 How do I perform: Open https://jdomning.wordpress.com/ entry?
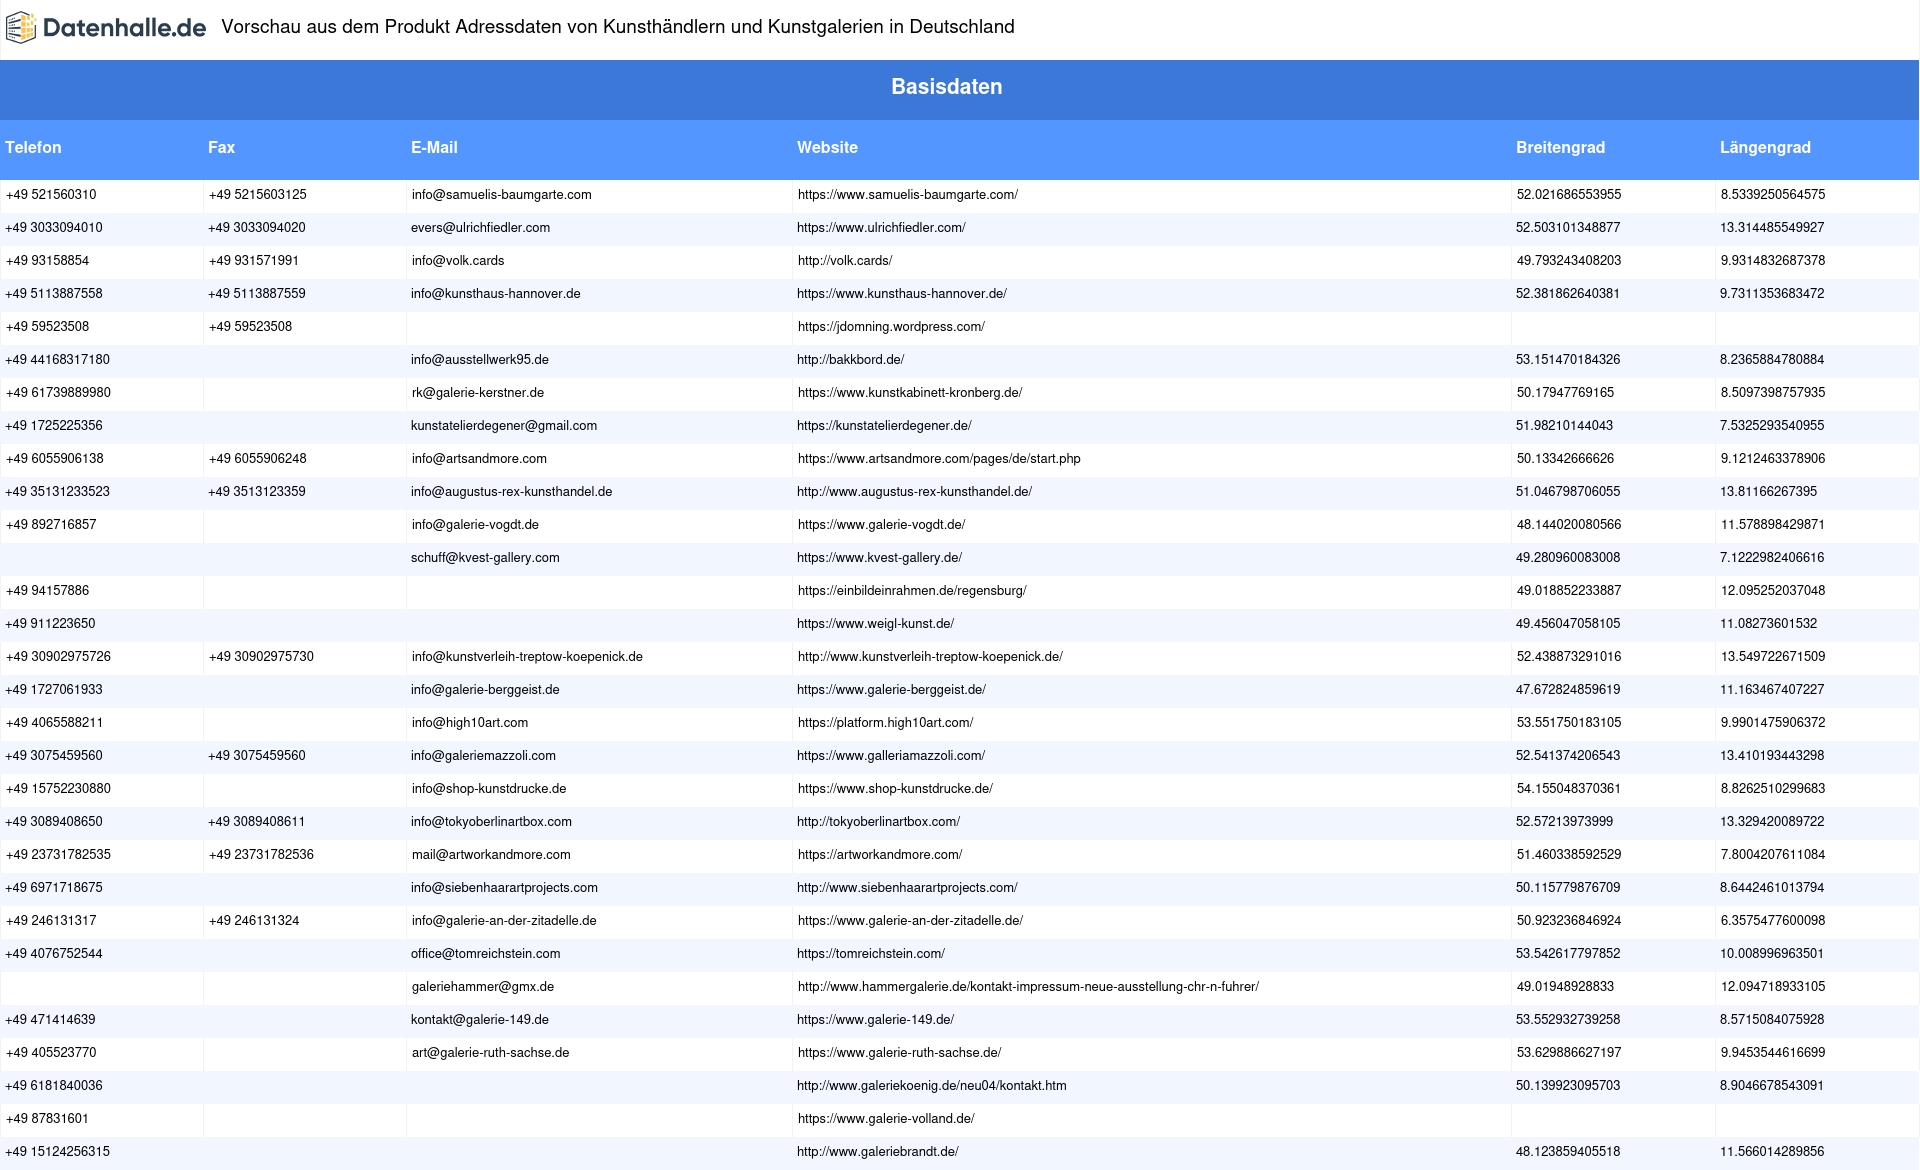[x=891, y=327]
